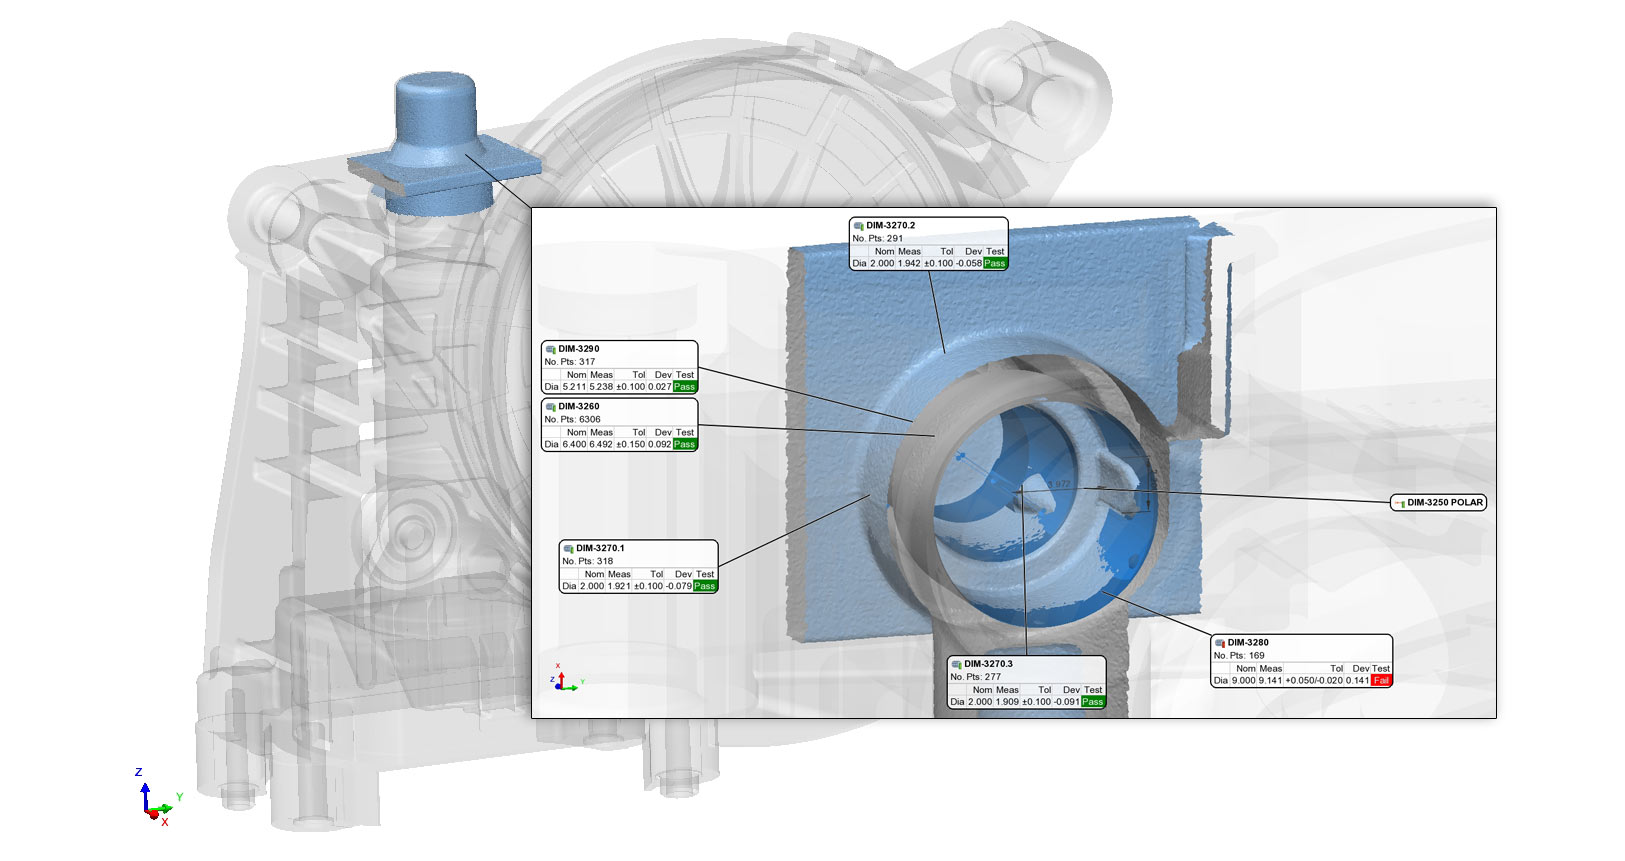Select the DIM-3280 title text
The height and width of the screenshot is (861, 1625).
click(1248, 643)
